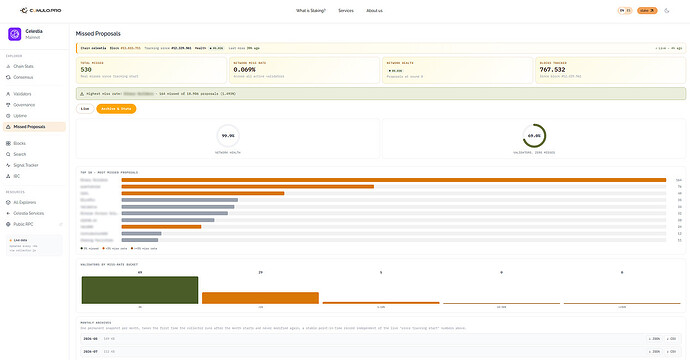
Task: Click the Blocks grid icon
Action: pos(8,143)
